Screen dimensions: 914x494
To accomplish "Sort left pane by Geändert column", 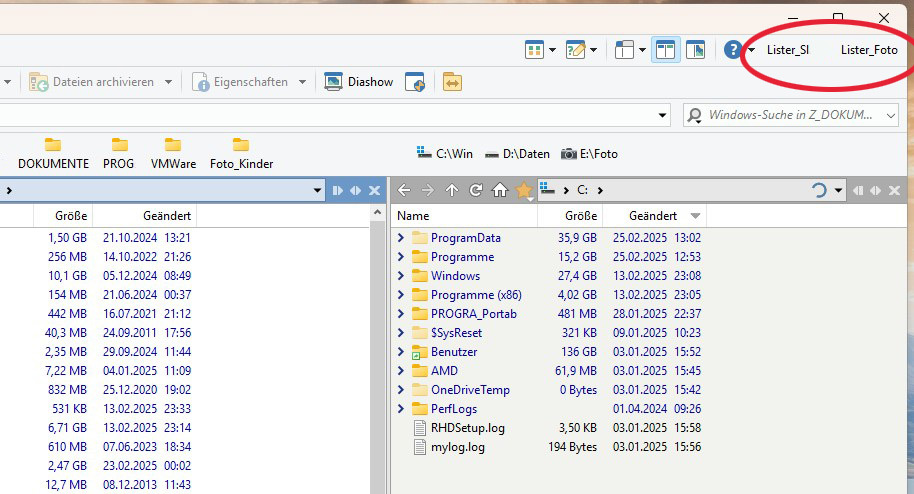I will [x=145, y=216].
